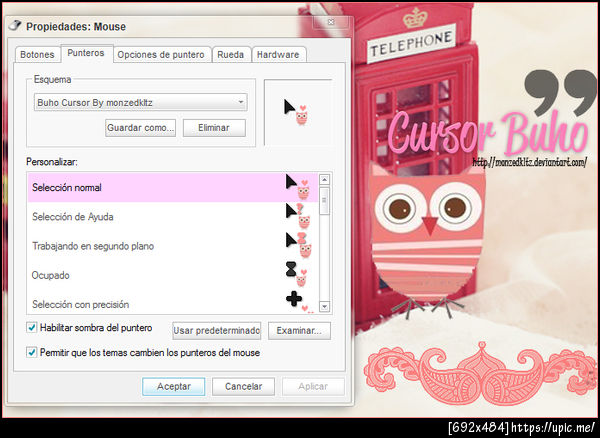The image size is (600, 438).
Task: Select the Punteros tab
Action: pyautogui.click(x=86, y=53)
